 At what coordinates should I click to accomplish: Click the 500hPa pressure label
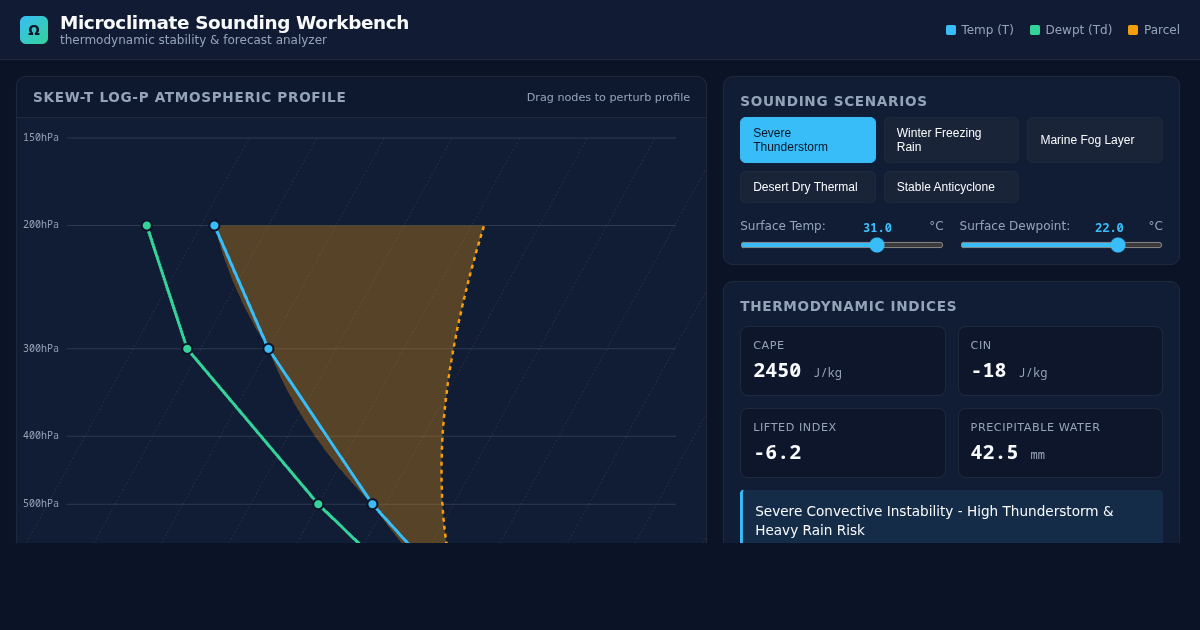41,504
